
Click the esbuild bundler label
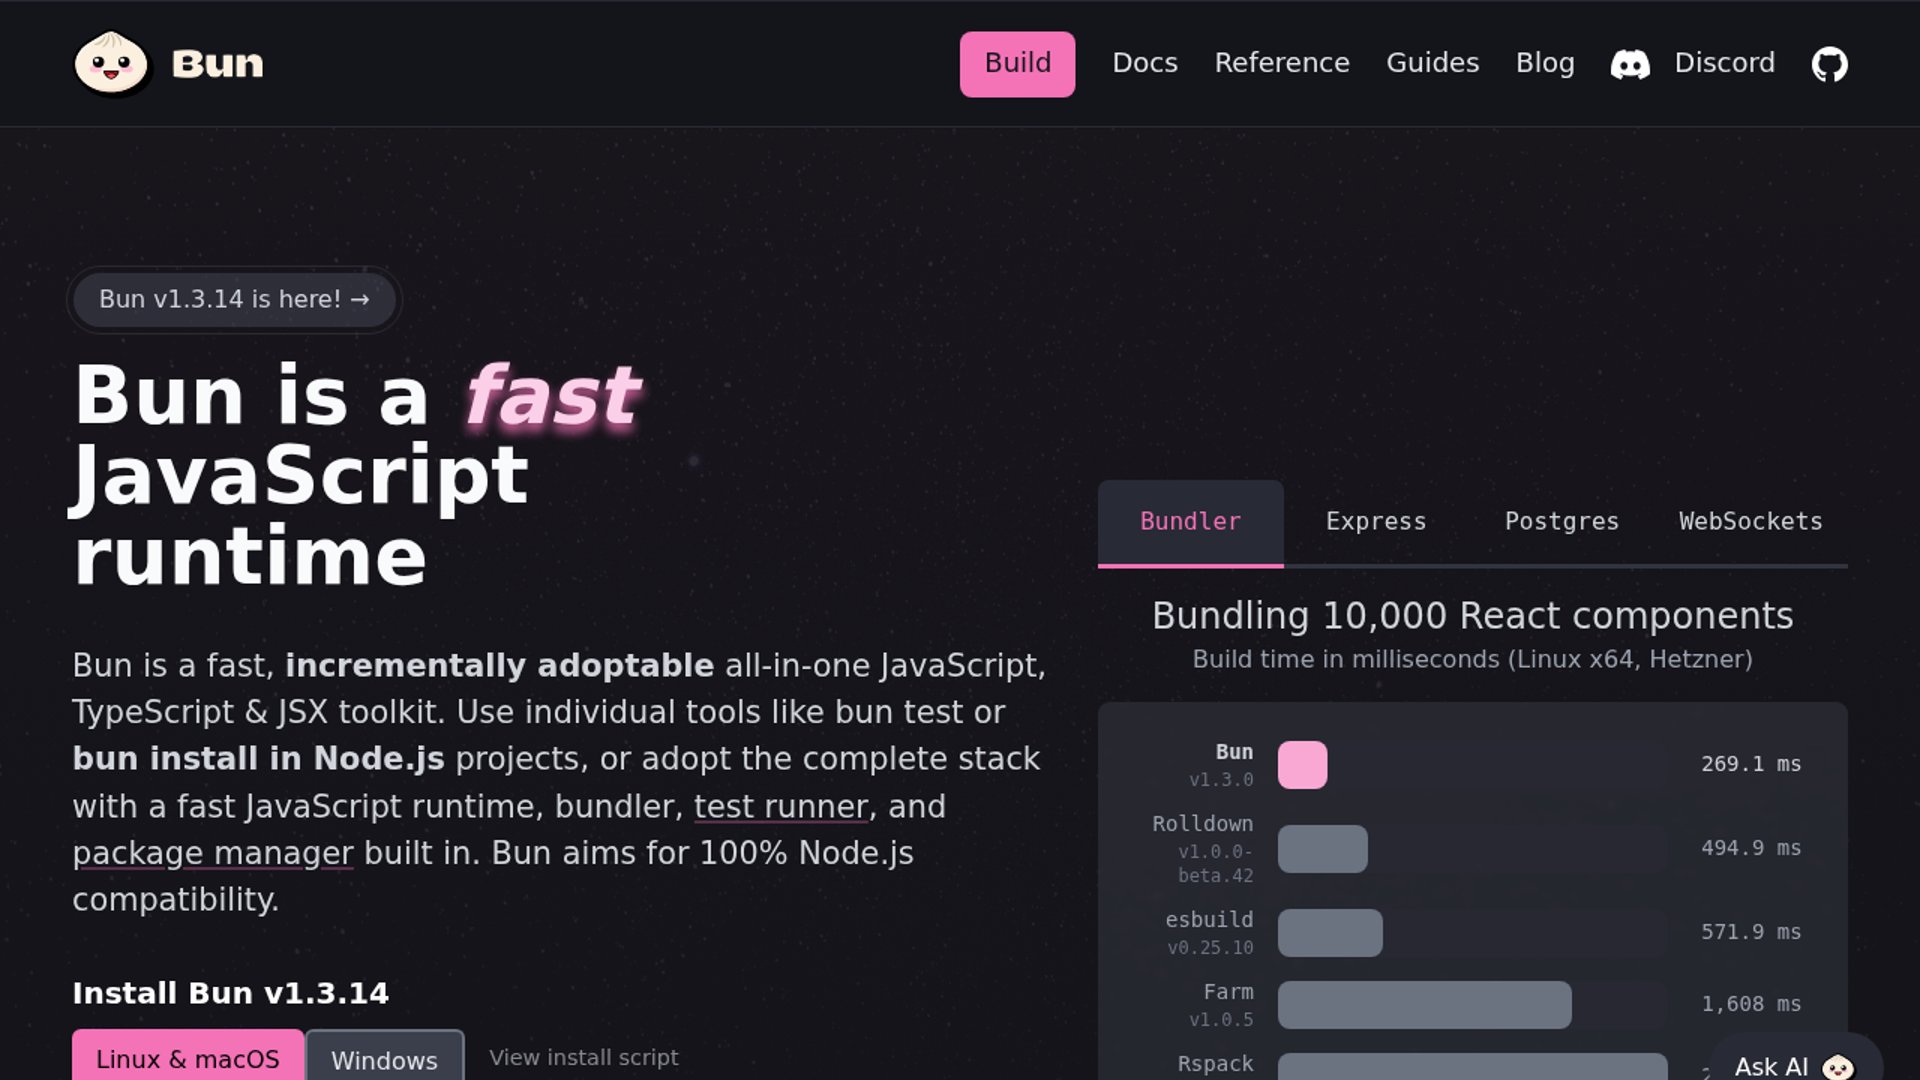point(1209,920)
